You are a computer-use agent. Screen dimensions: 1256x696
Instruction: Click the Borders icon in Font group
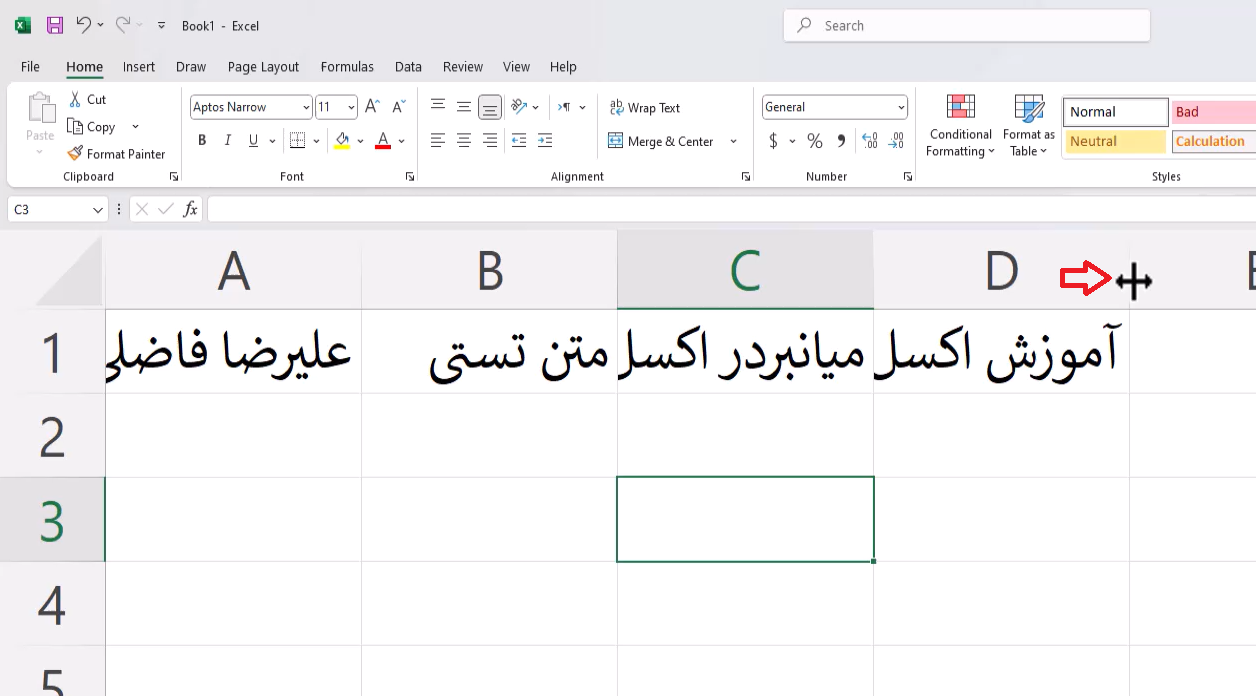297,141
